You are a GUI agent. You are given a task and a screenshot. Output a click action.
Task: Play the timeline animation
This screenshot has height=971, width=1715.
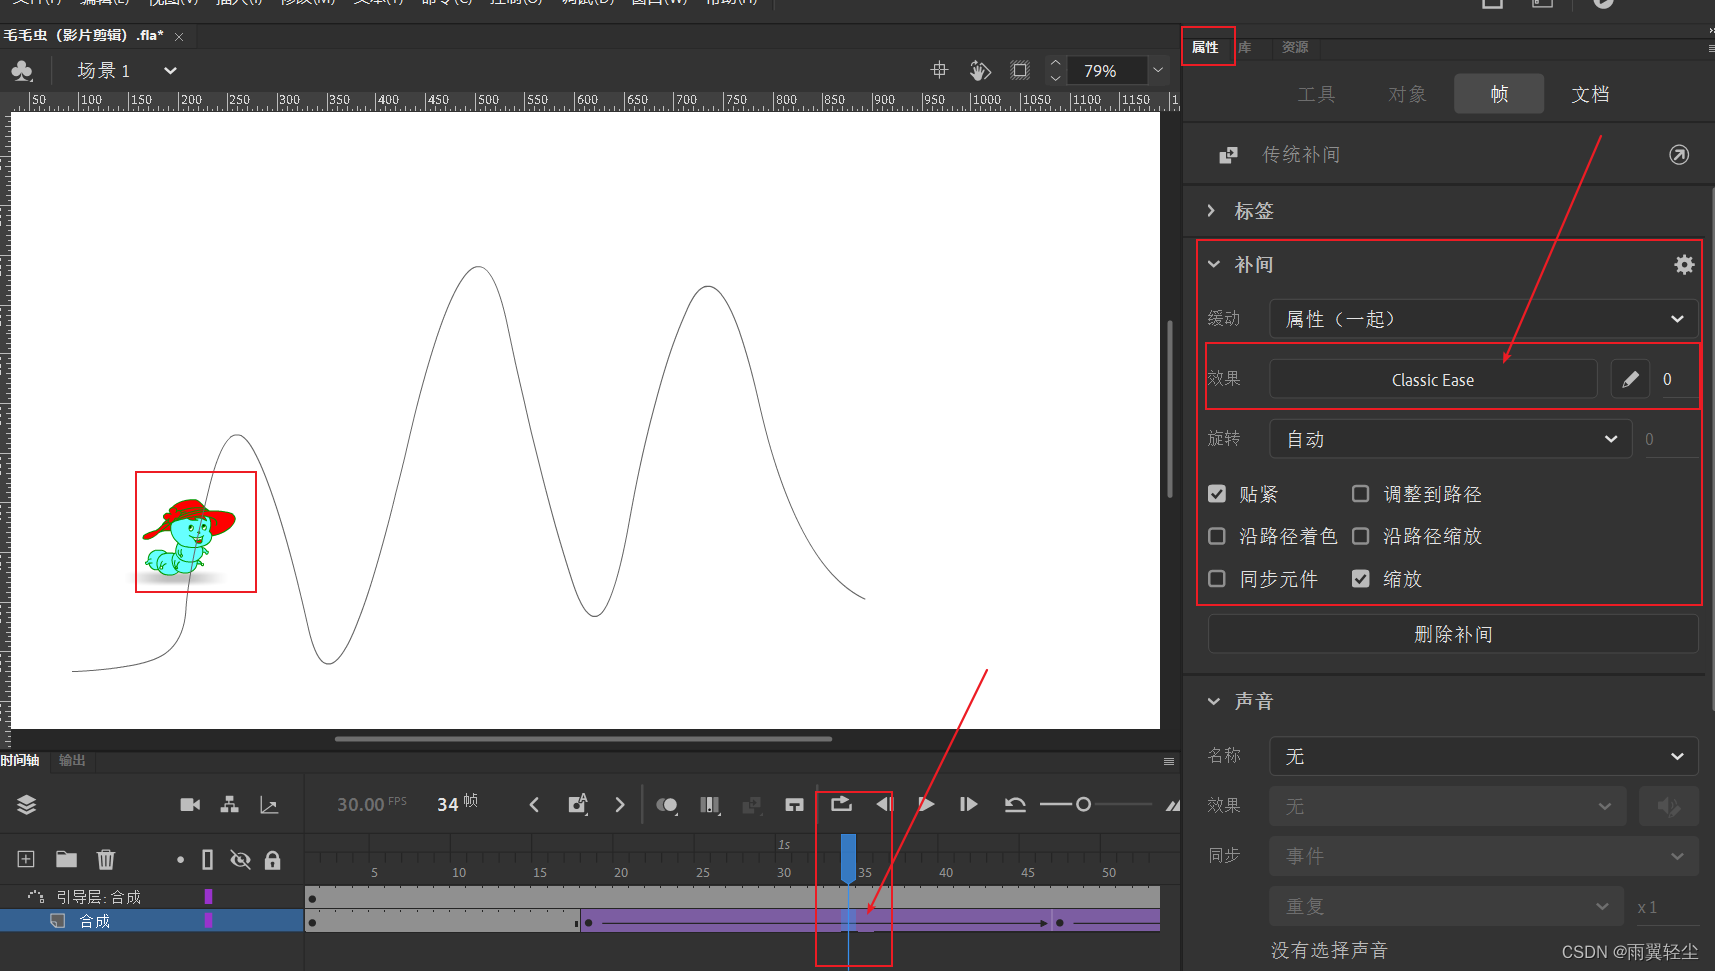[x=926, y=804]
